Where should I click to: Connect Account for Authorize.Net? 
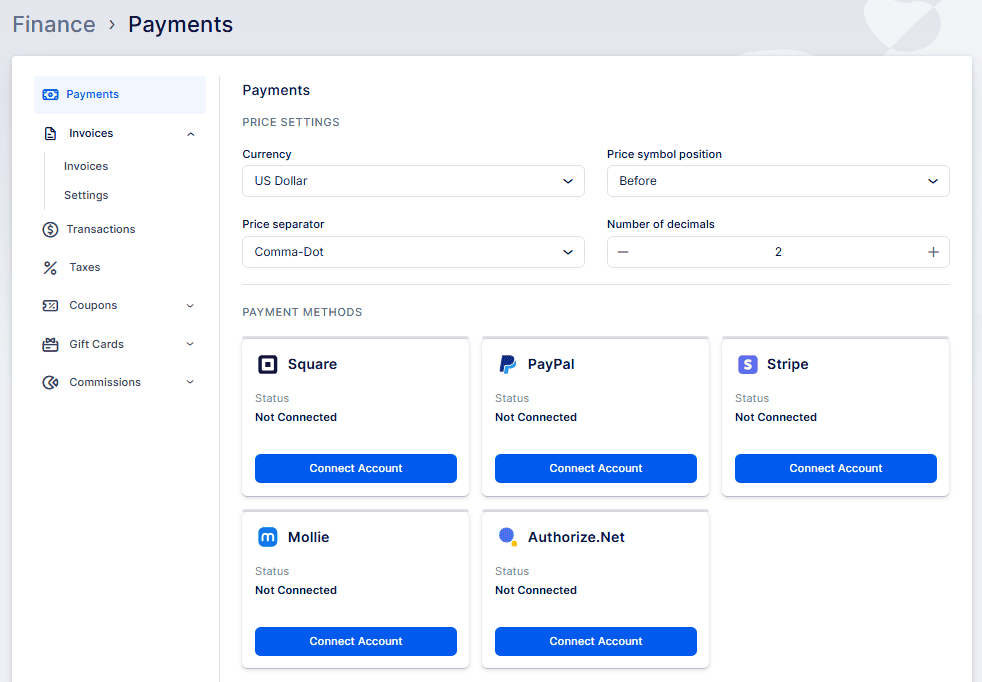(x=596, y=641)
